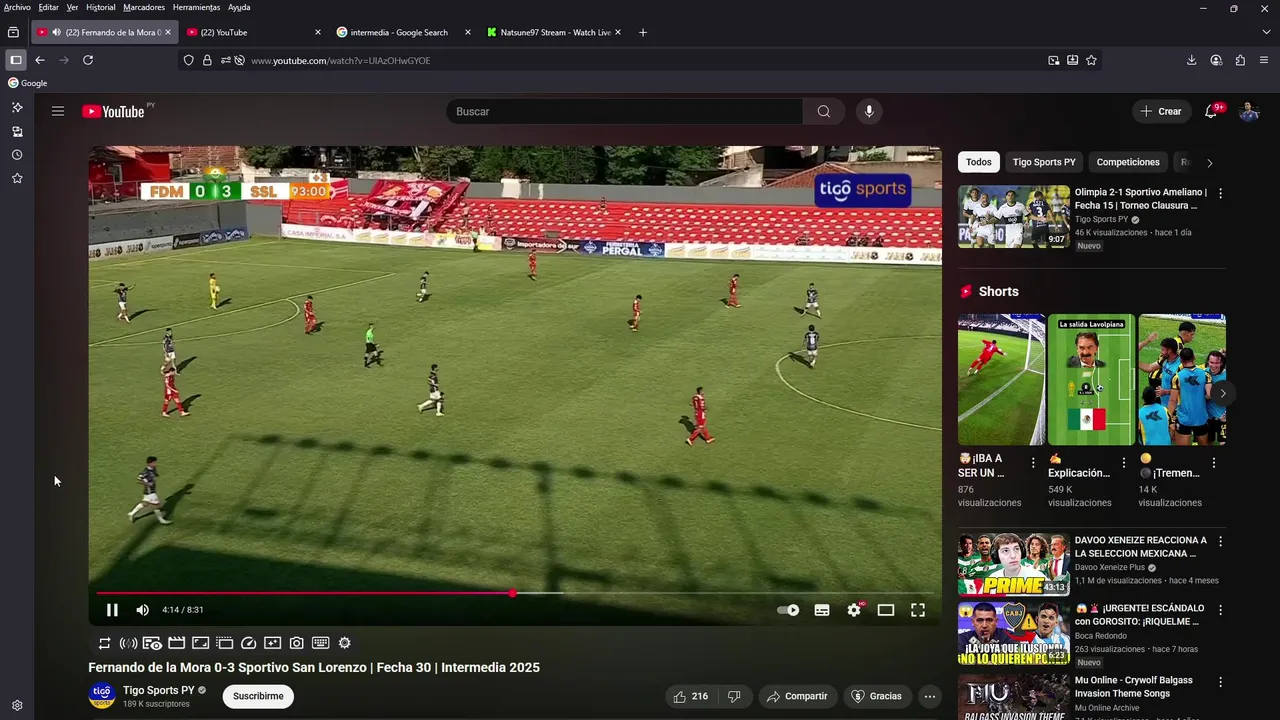Enter fullscreen video mode
Screen dimensions: 1280x720
point(918,610)
